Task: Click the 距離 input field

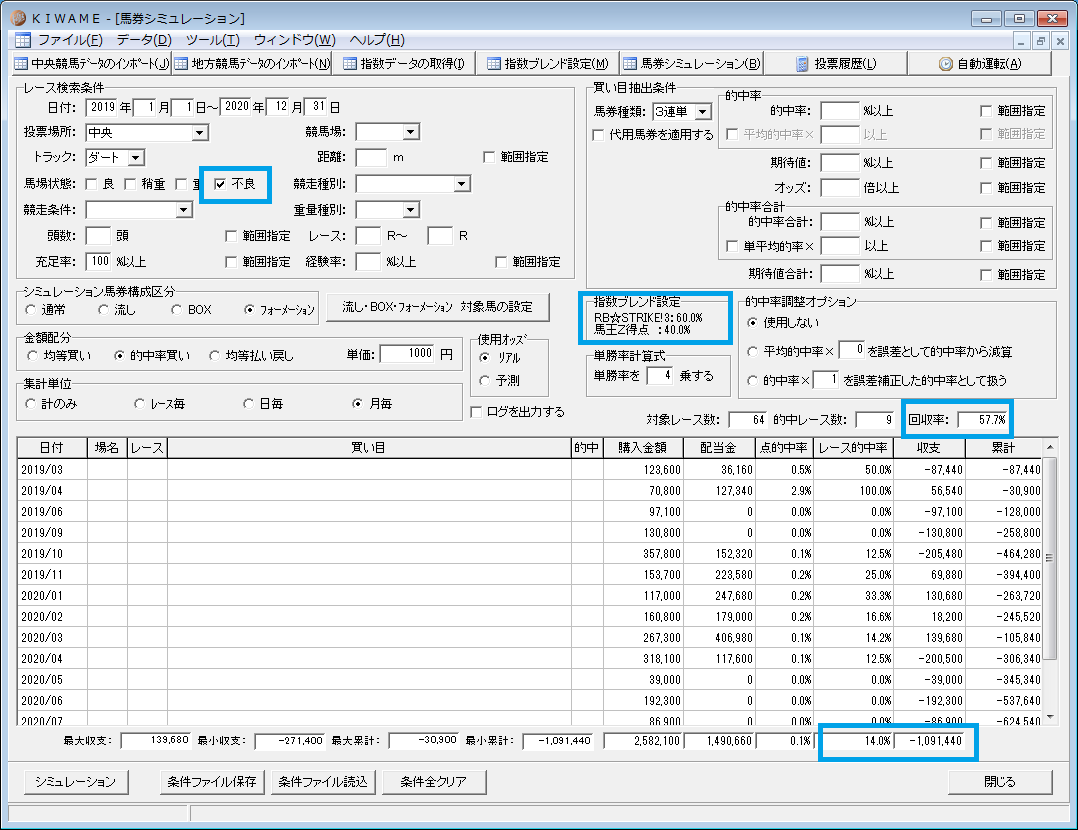Action: coord(371,157)
